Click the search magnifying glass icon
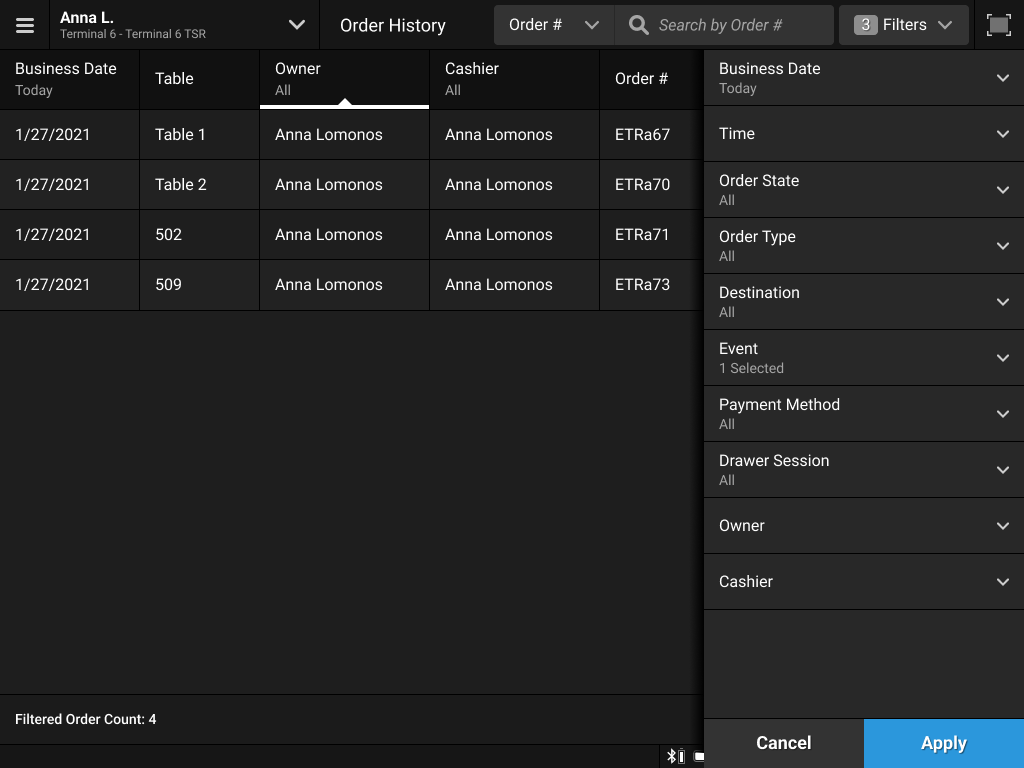 coord(638,25)
